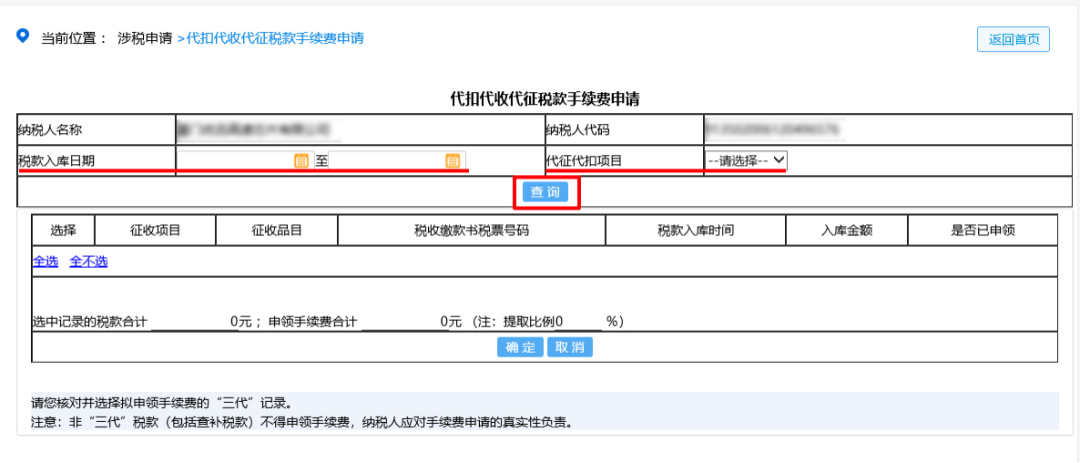Open 代扣代收代征税款手续费申请 breadcrumb link
This screenshot has width=1080, height=463.
click(x=276, y=39)
